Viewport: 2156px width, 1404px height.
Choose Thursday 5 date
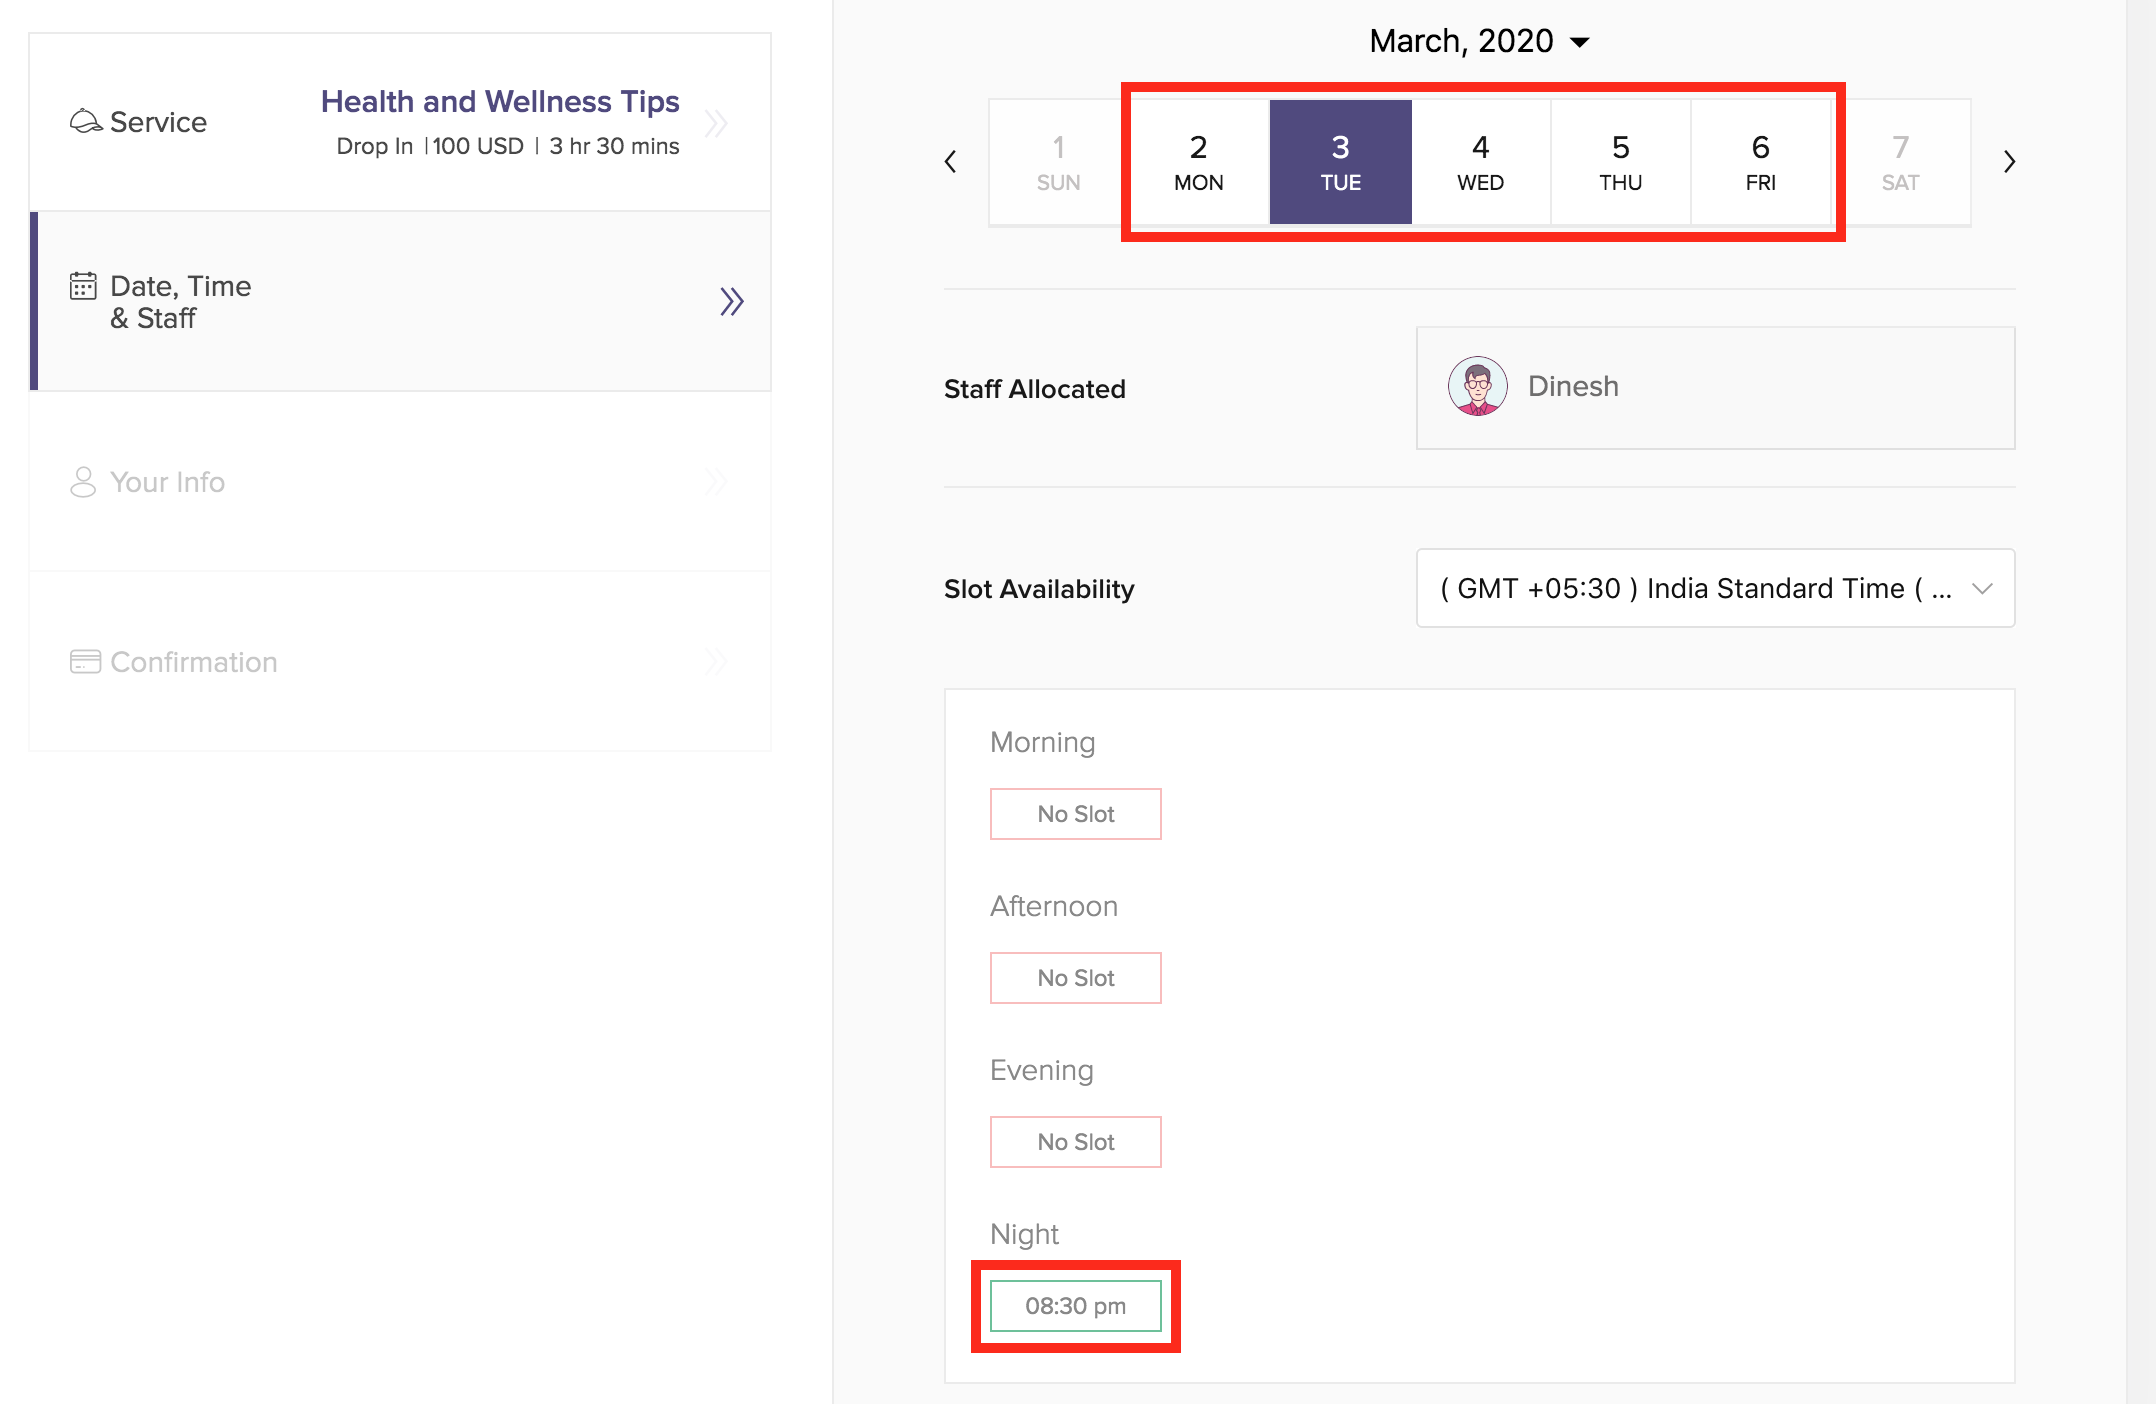tap(1620, 162)
